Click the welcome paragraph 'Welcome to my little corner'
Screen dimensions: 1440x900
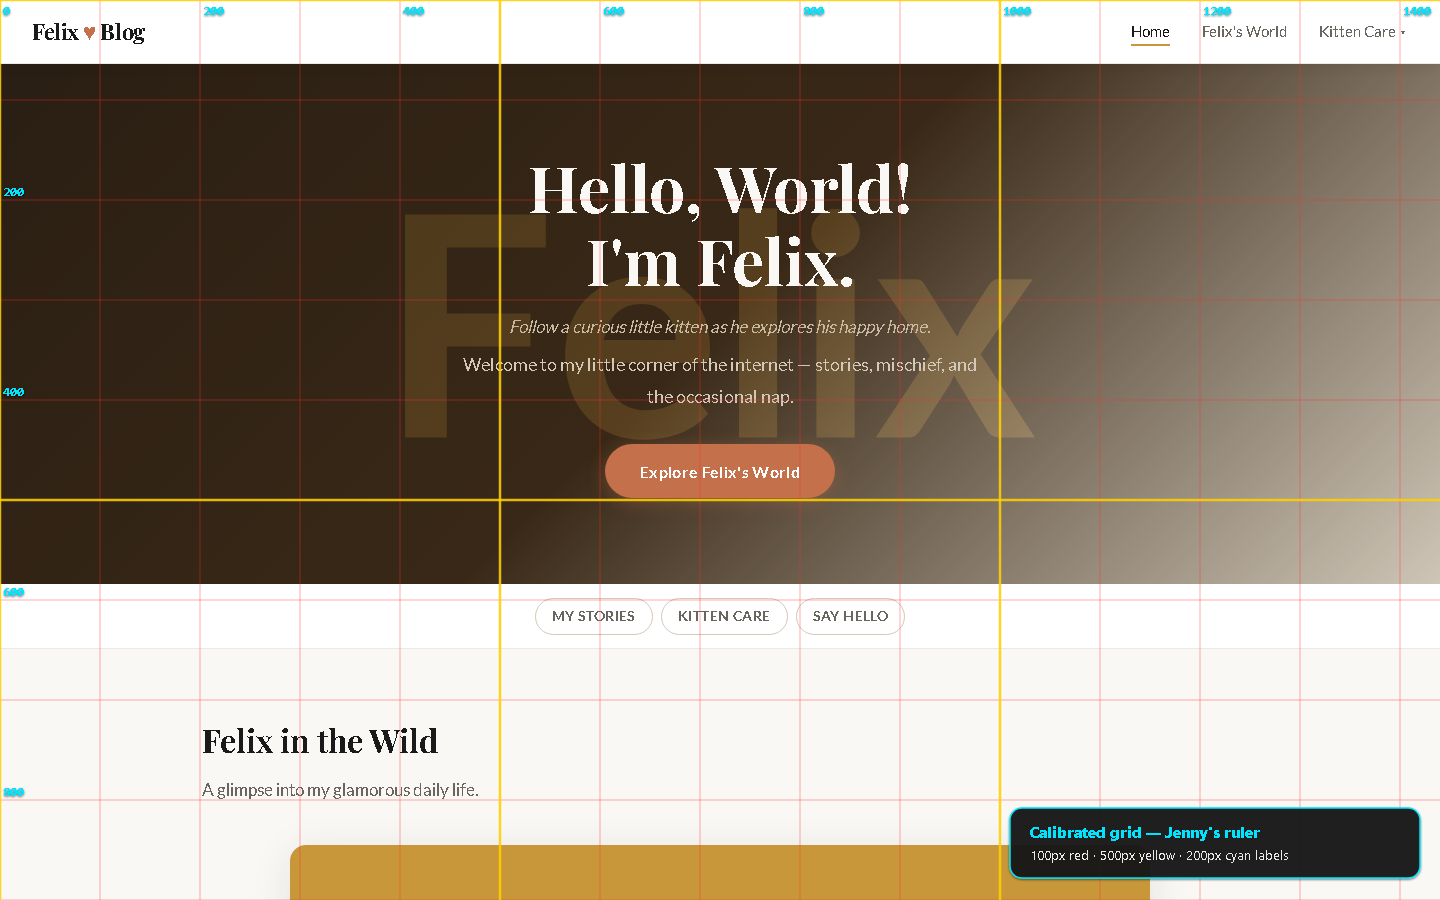(x=720, y=381)
